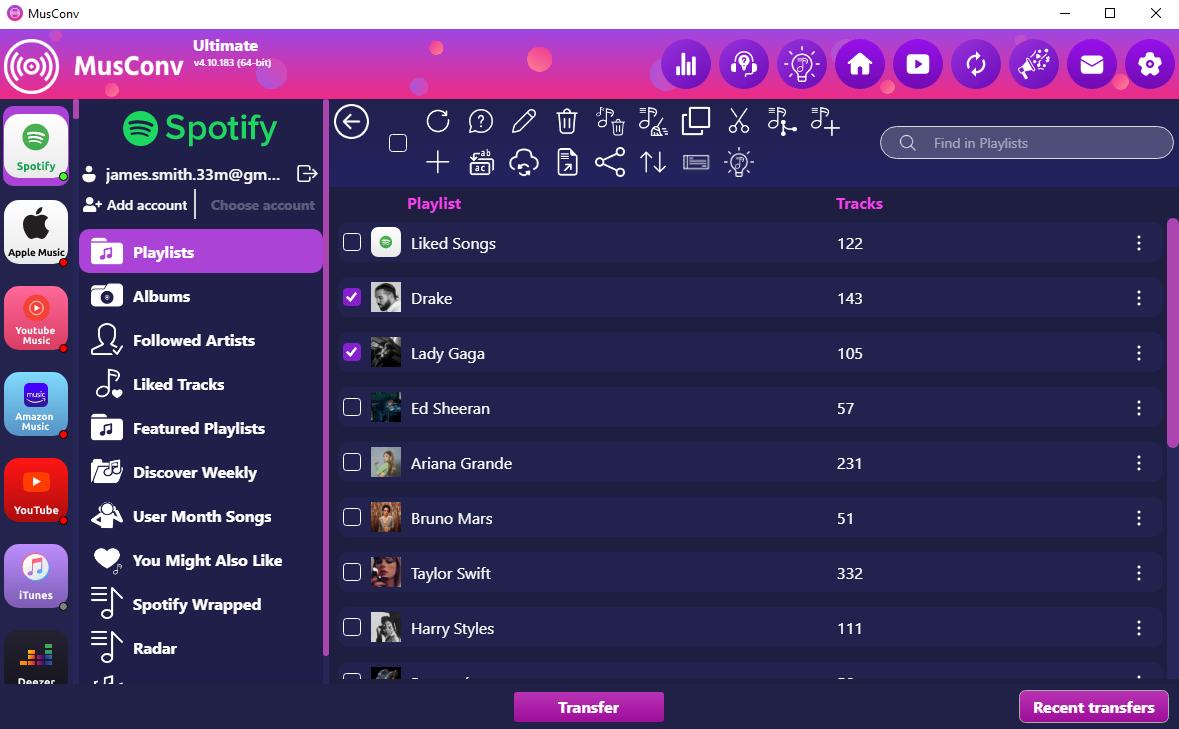
Task: Open the Drake row options menu
Action: (1138, 298)
